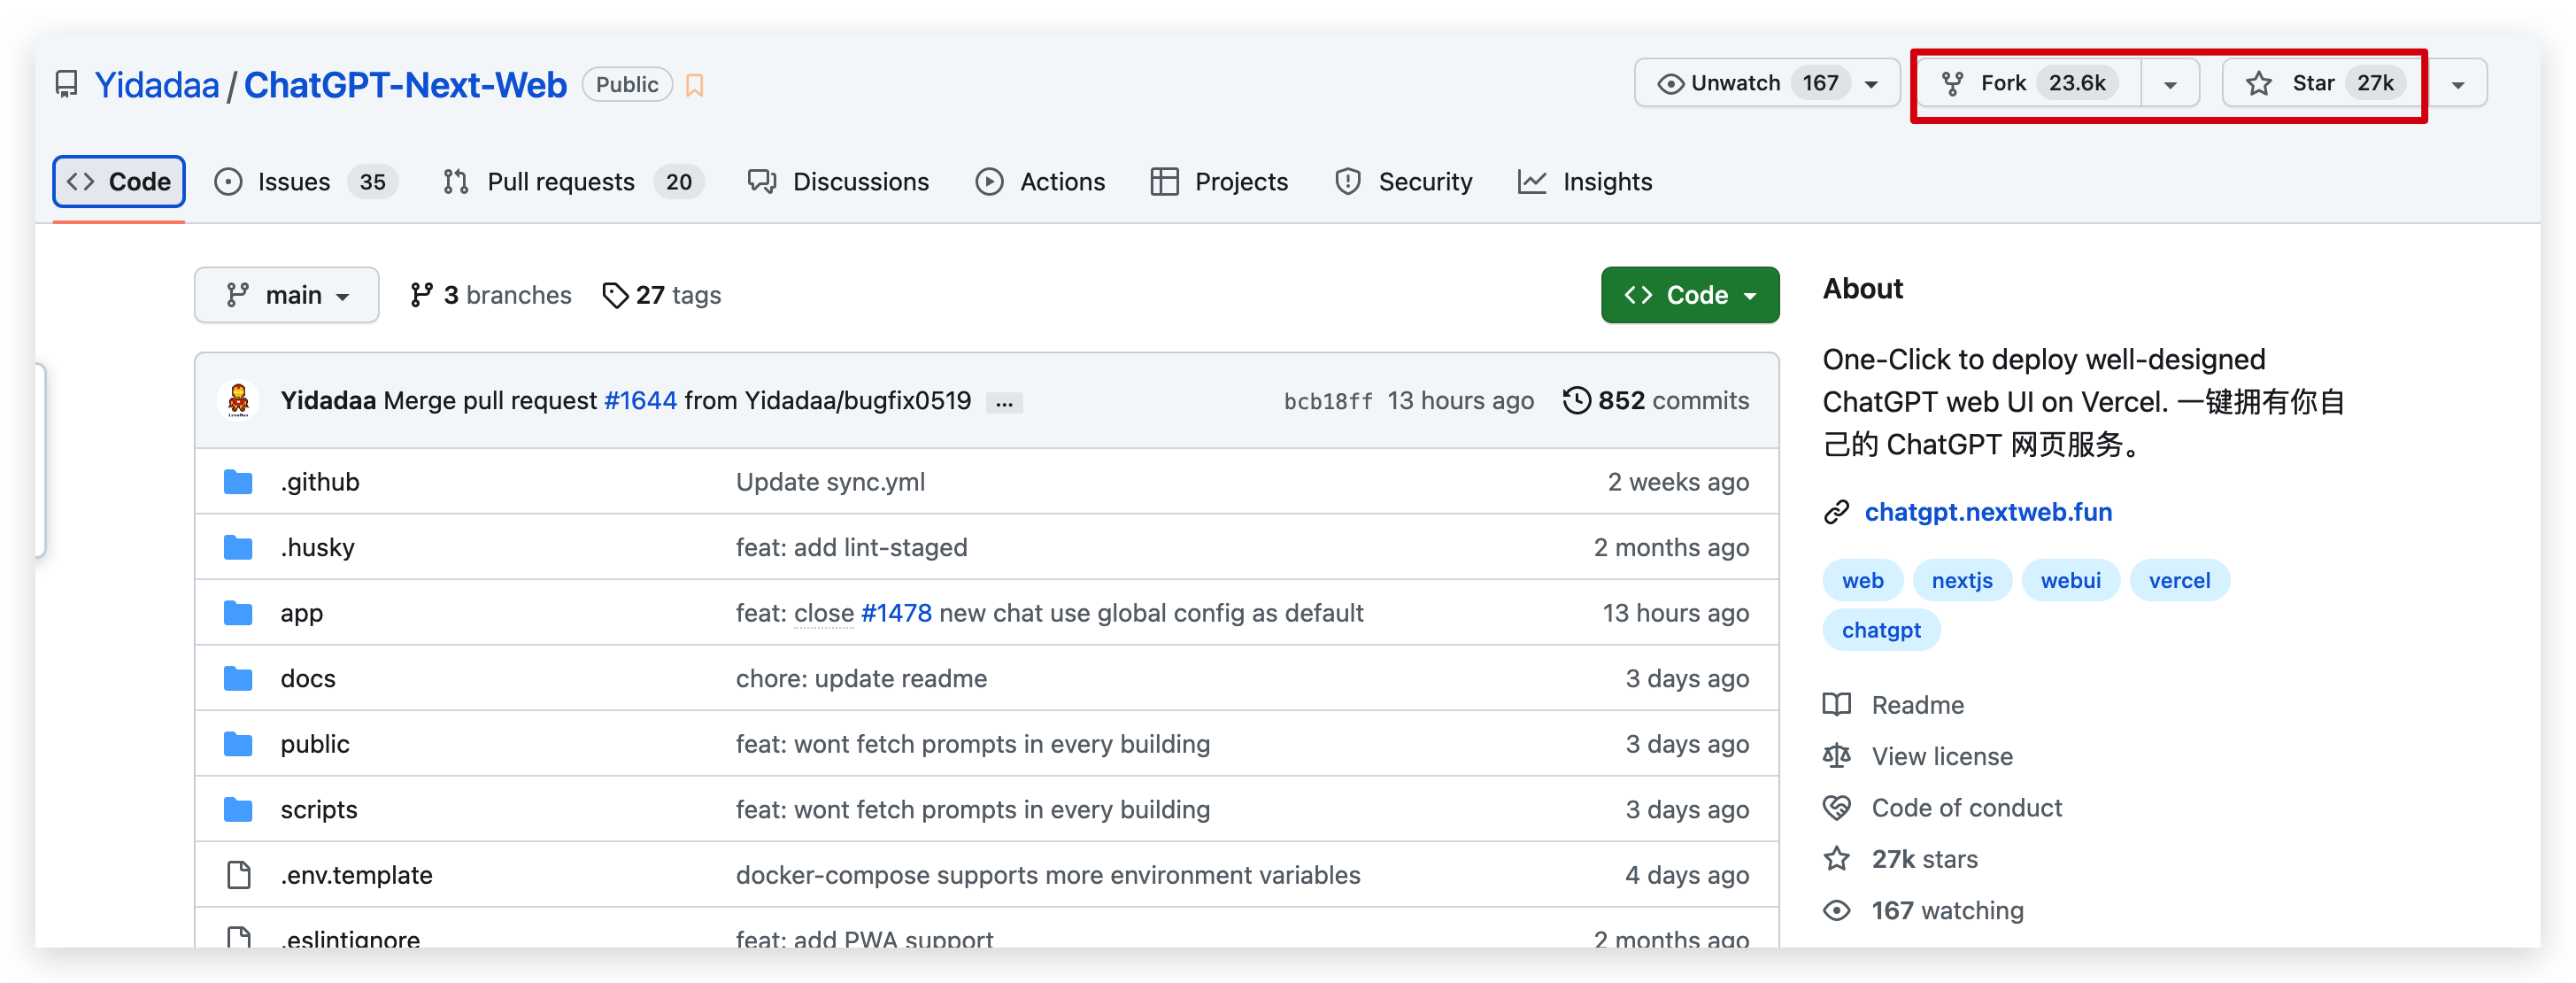
Task: Click the heart icon beside Code of conduct
Action: coord(1836,808)
